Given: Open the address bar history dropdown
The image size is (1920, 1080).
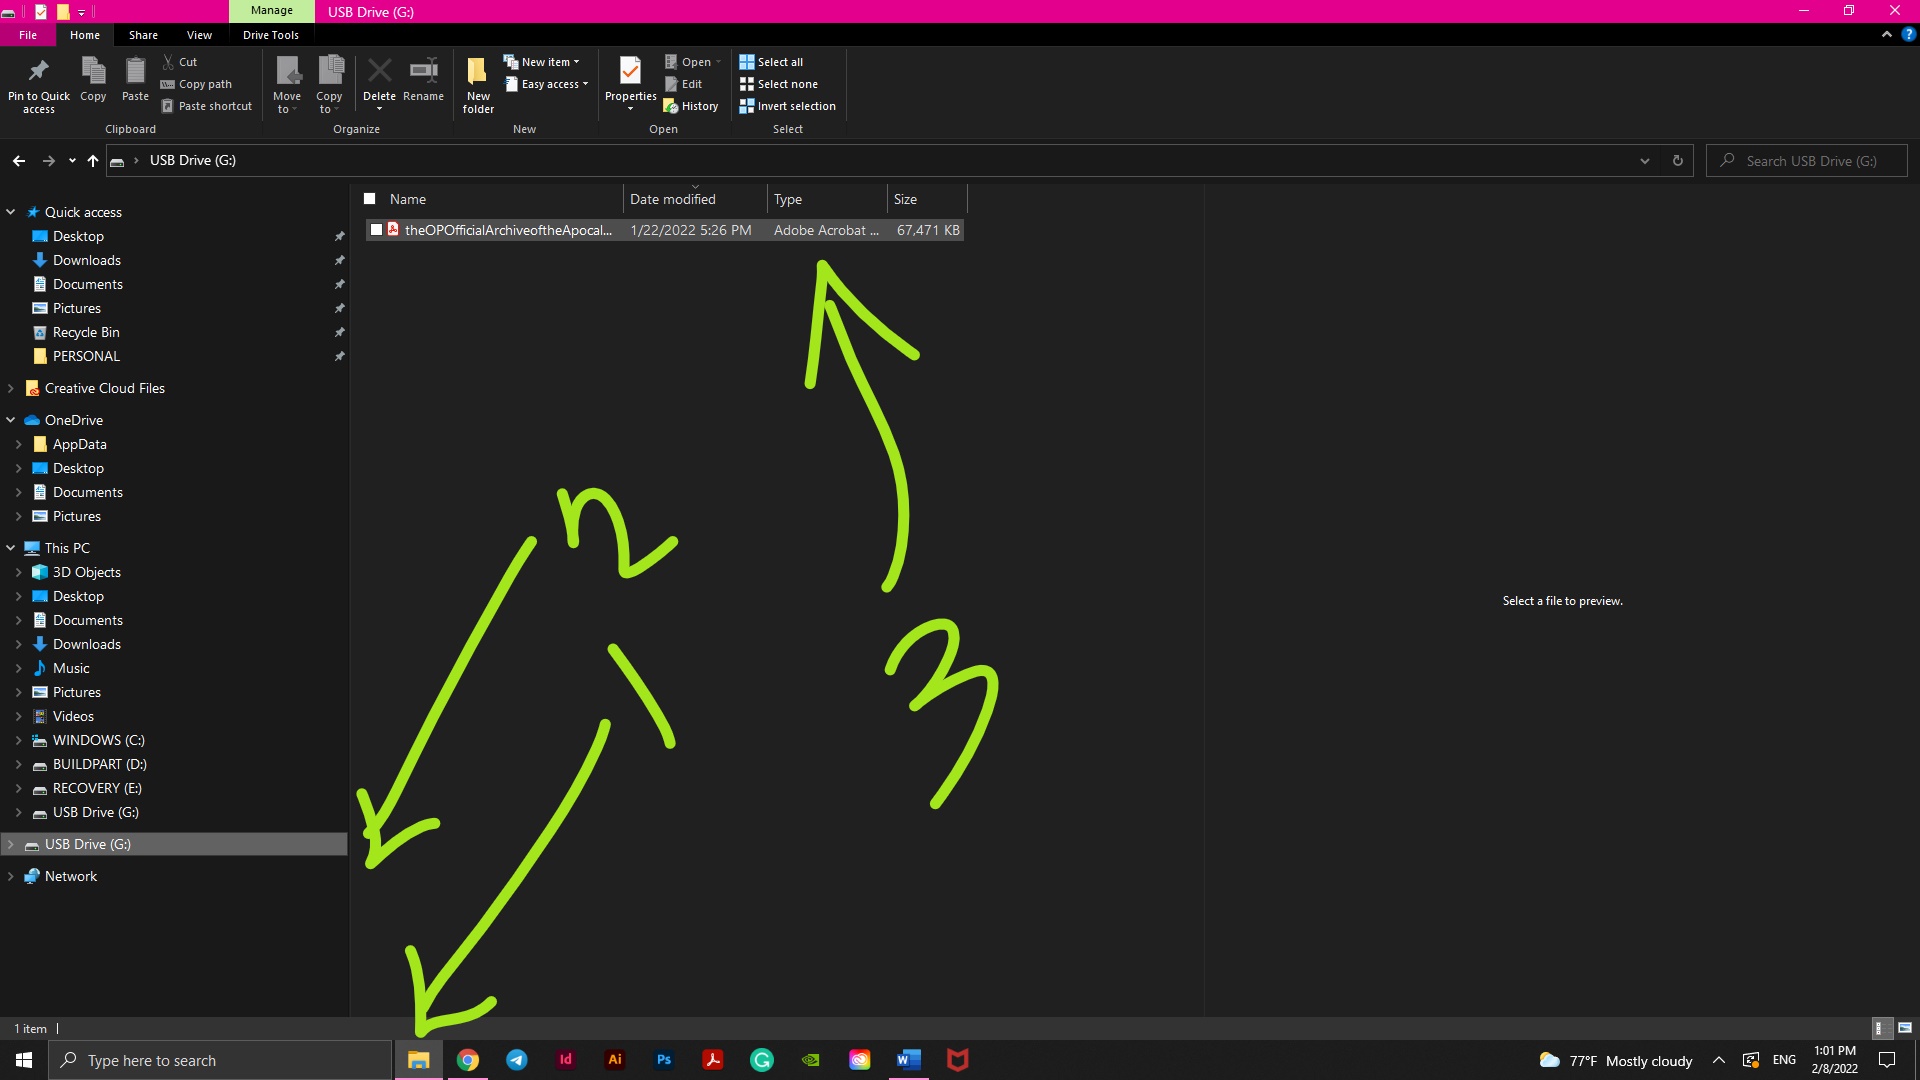Looking at the screenshot, I should click(x=1645, y=161).
